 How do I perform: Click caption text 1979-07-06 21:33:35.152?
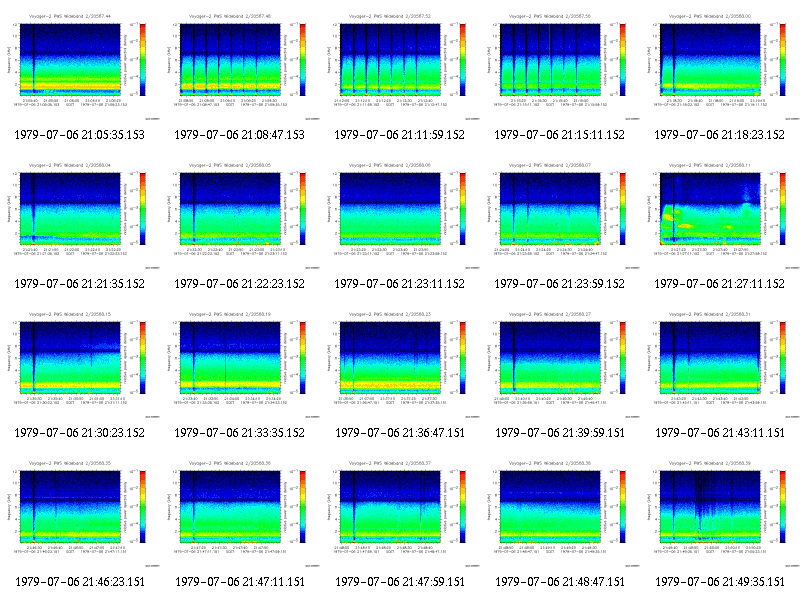tap(239, 433)
